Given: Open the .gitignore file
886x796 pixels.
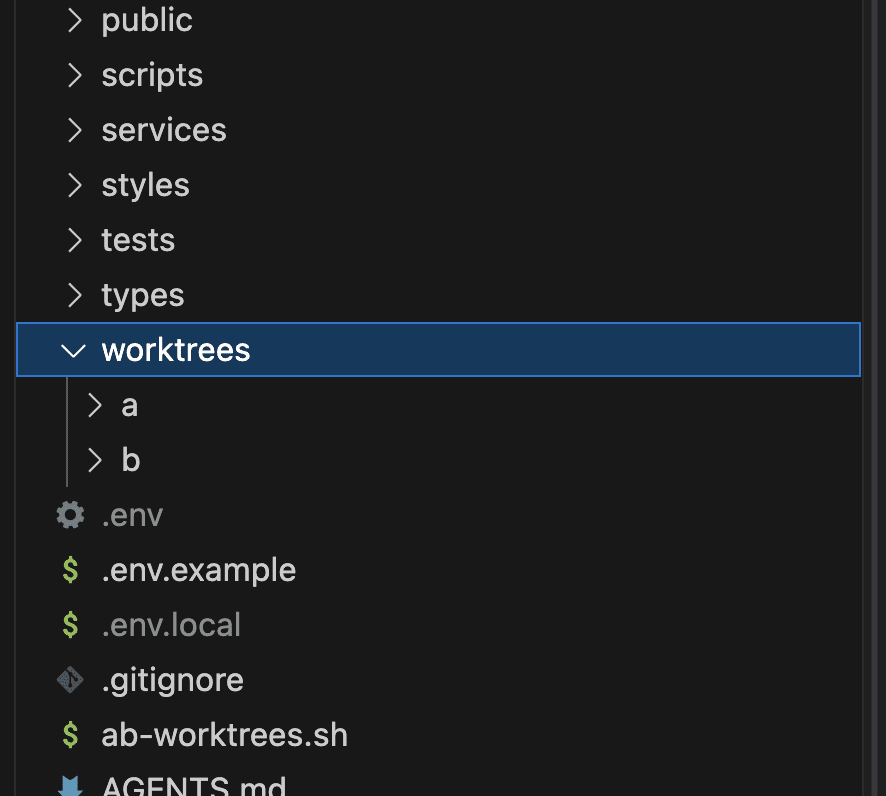Looking at the screenshot, I should [x=172, y=680].
